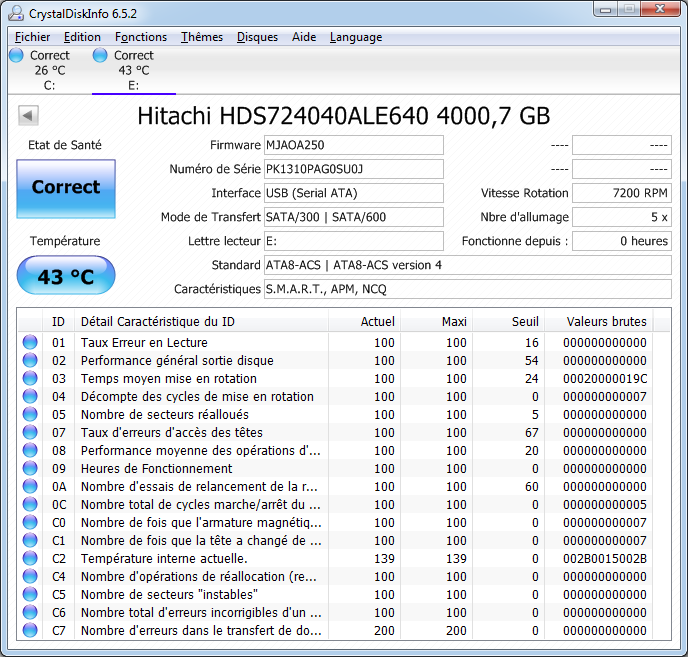Click status orb of attribute C2 row
688x657 pixels.
tap(30, 558)
